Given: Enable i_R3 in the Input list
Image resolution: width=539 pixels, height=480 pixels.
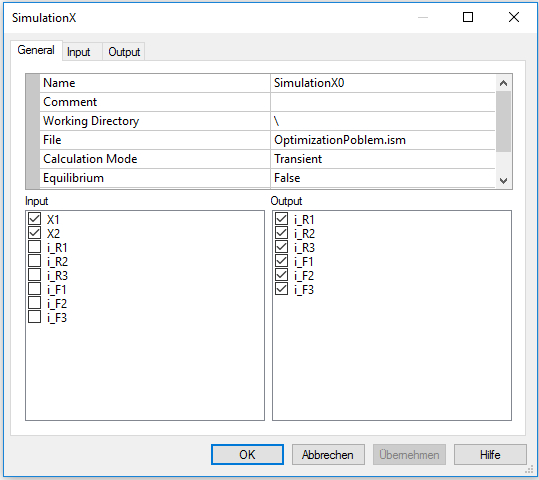Looking at the screenshot, I should (x=35, y=275).
